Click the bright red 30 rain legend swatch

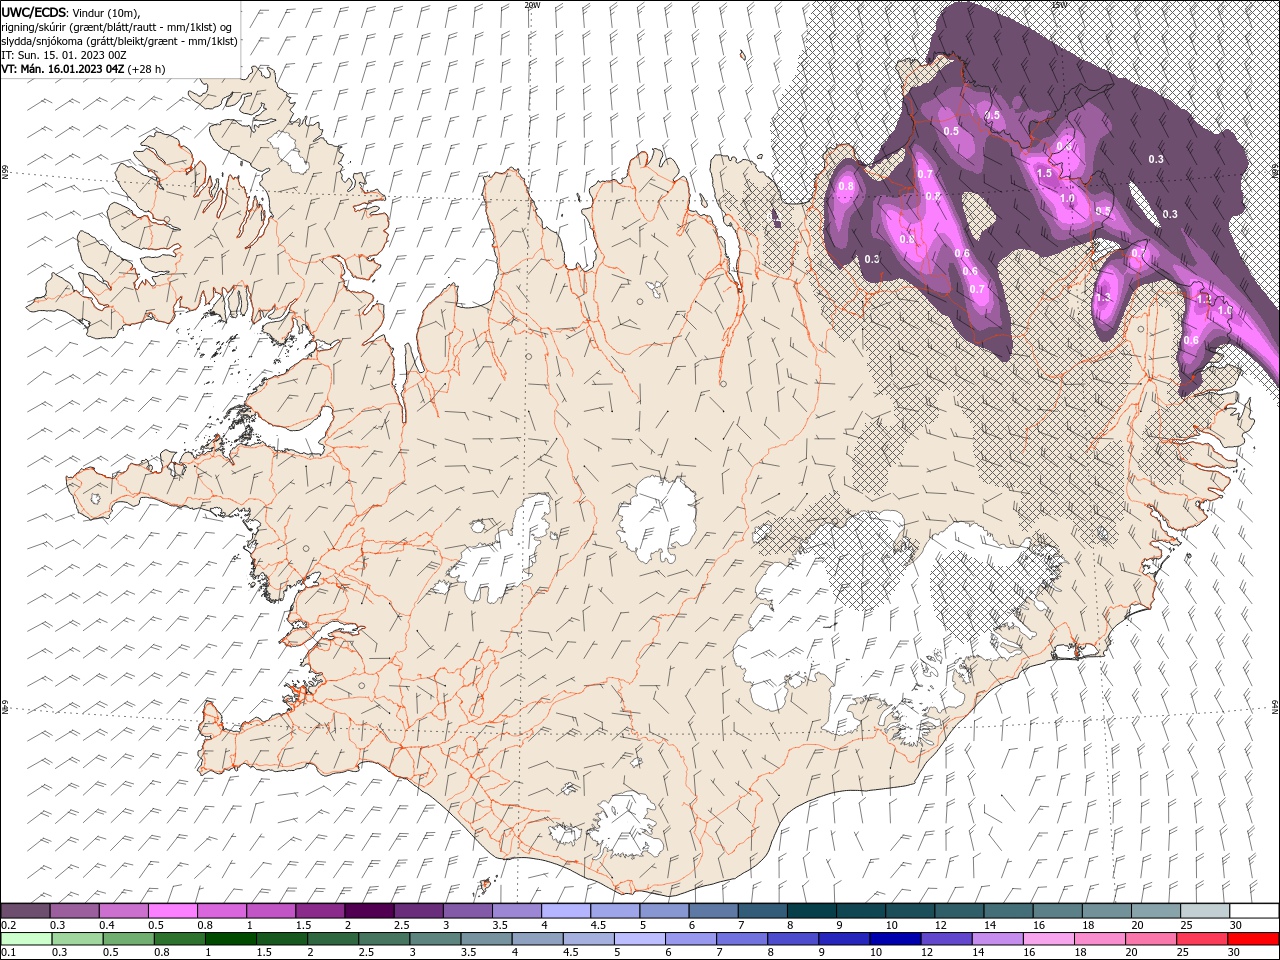pos(1252,939)
